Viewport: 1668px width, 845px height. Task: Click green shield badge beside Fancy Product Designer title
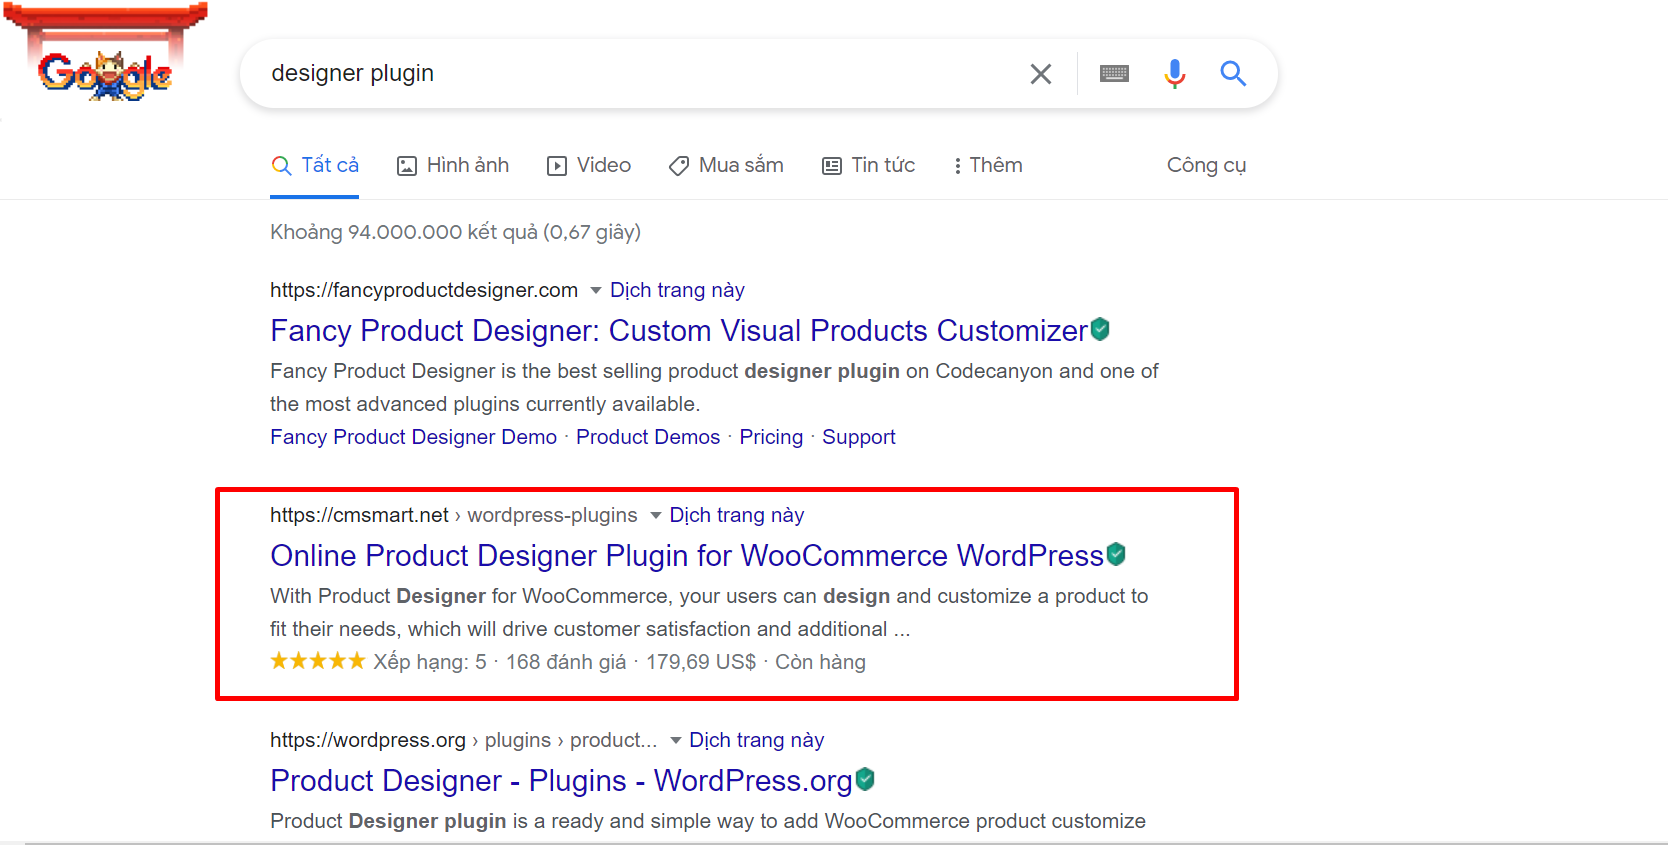tap(1100, 329)
